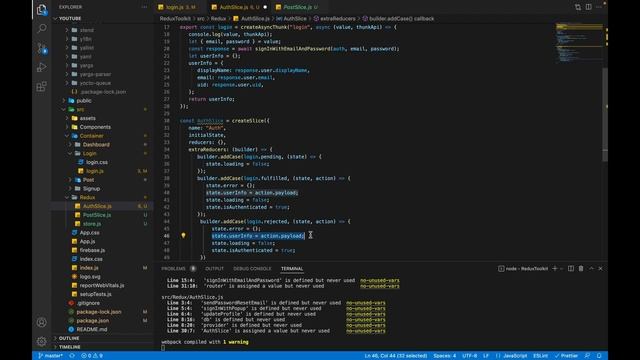Change UTF-8 encoding in status bar
The width and height of the screenshot is (640, 360).
pos(469,356)
